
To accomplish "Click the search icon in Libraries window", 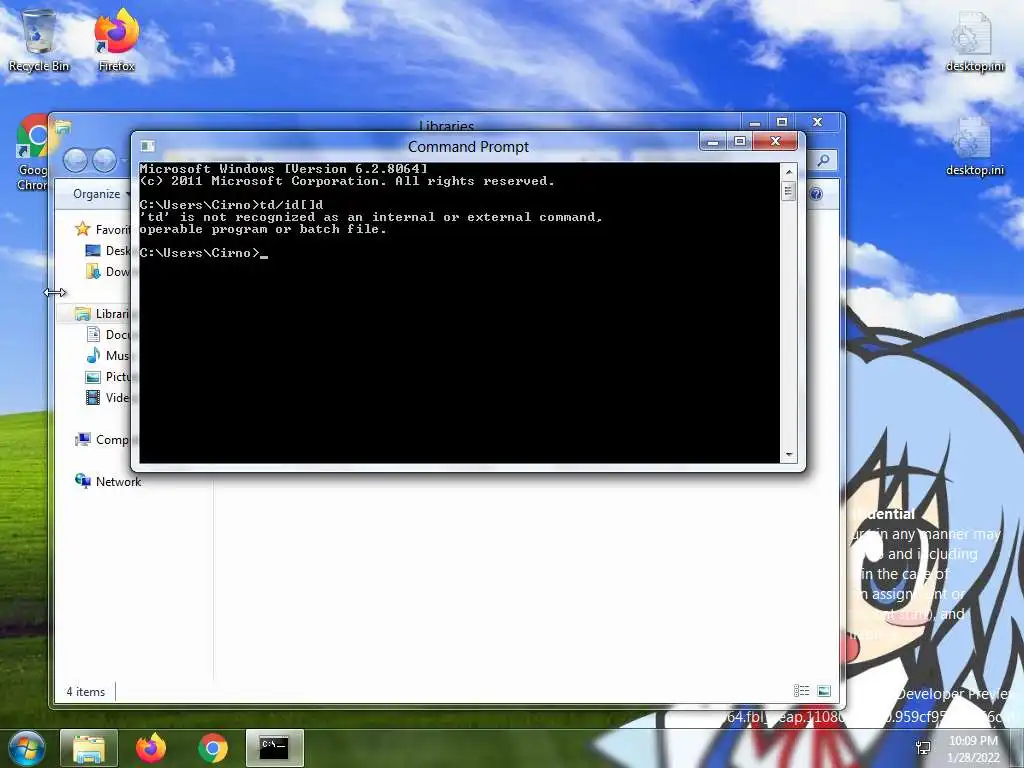I will point(824,160).
